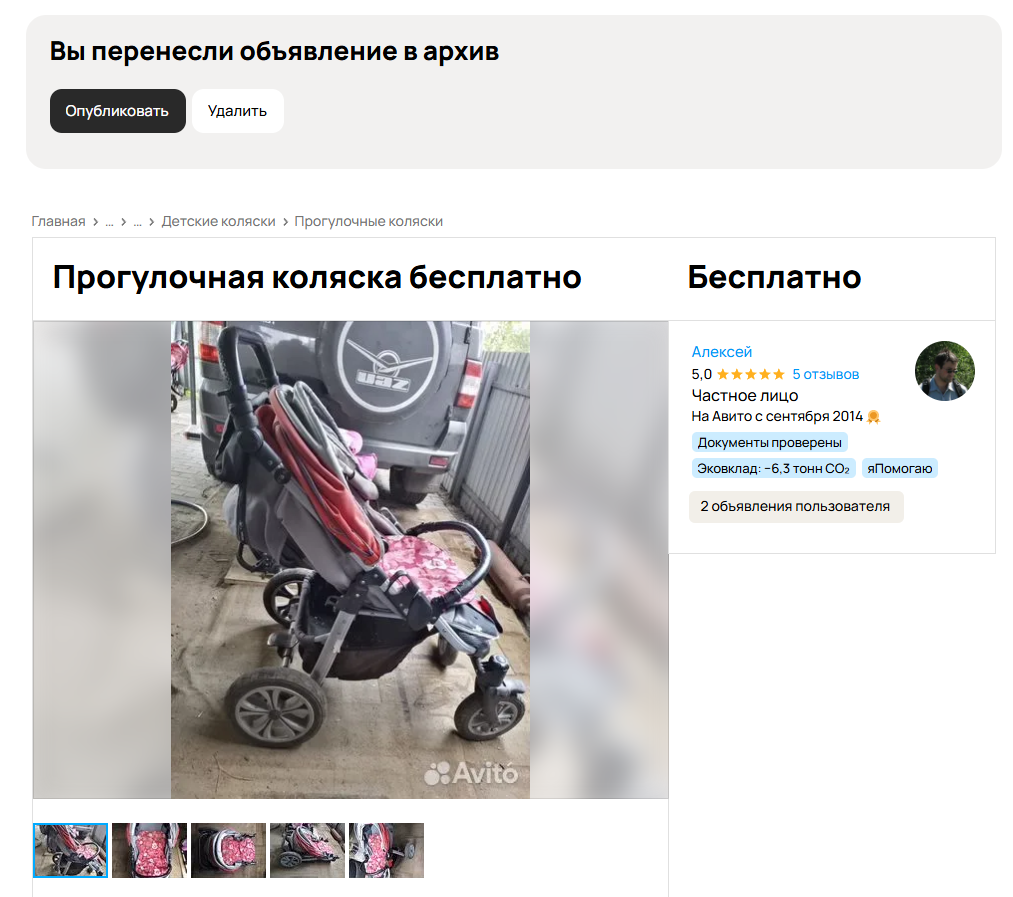1013x897 pixels.
Task: Click the Эковклад CO₂ badge
Action: coord(773,469)
